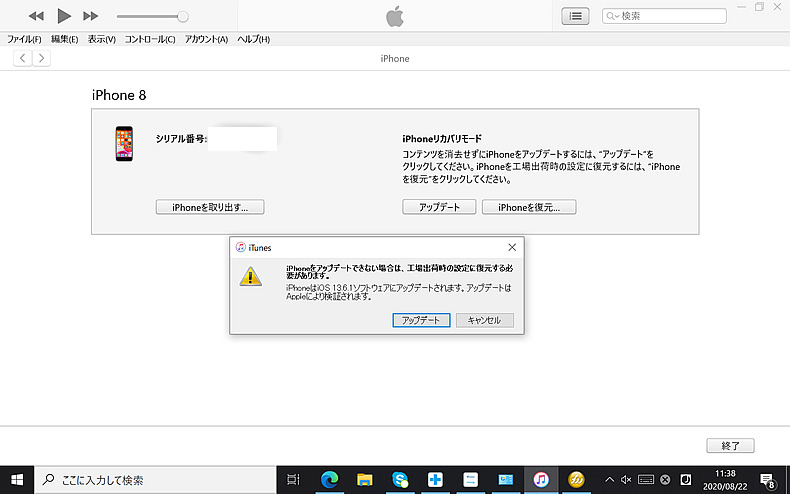
Task: Open File Explorer from the taskbar
Action: (364, 479)
